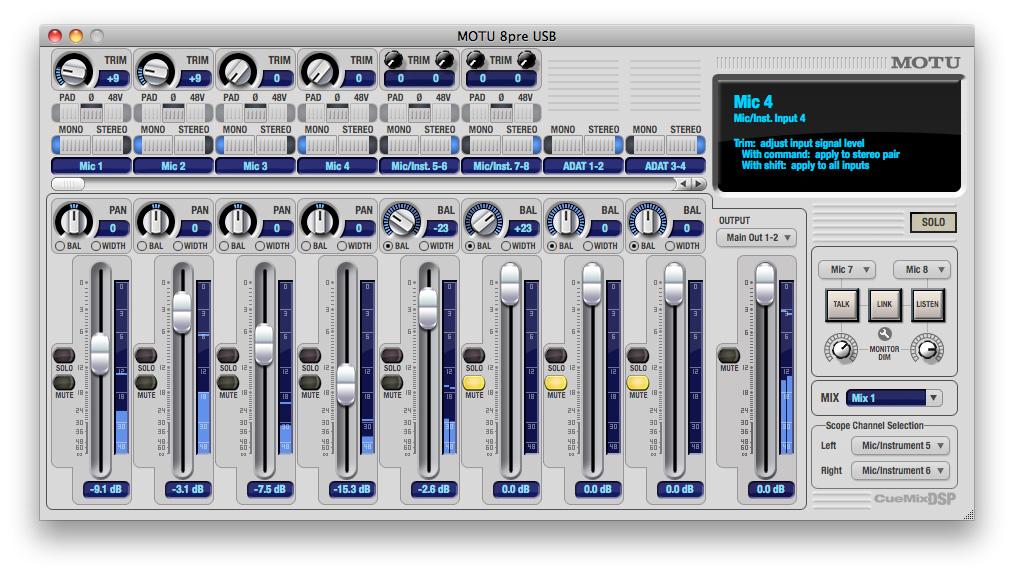The image size is (1014, 575).
Task: Select WIDTH radio on first channel
Action: pos(96,246)
